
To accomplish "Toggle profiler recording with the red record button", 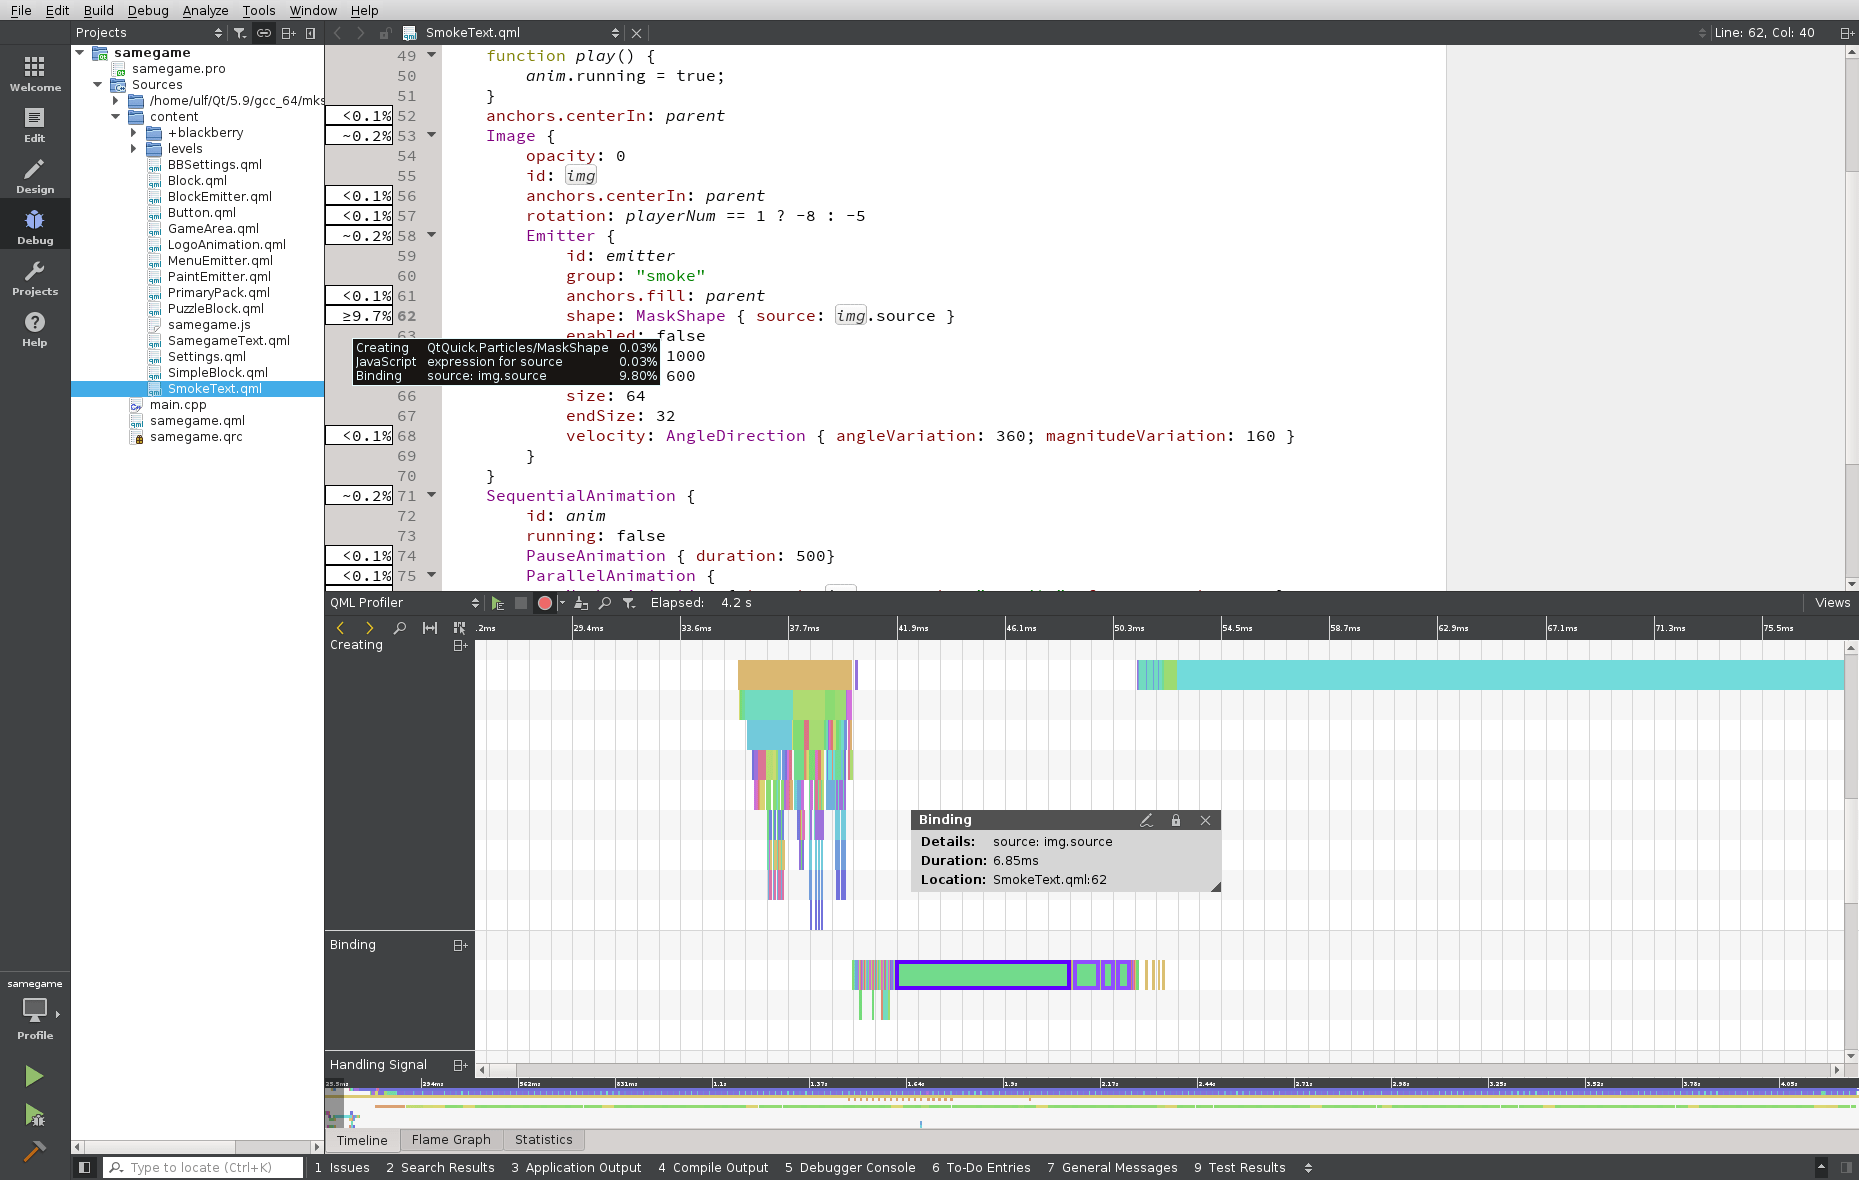I will pos(544,603).
